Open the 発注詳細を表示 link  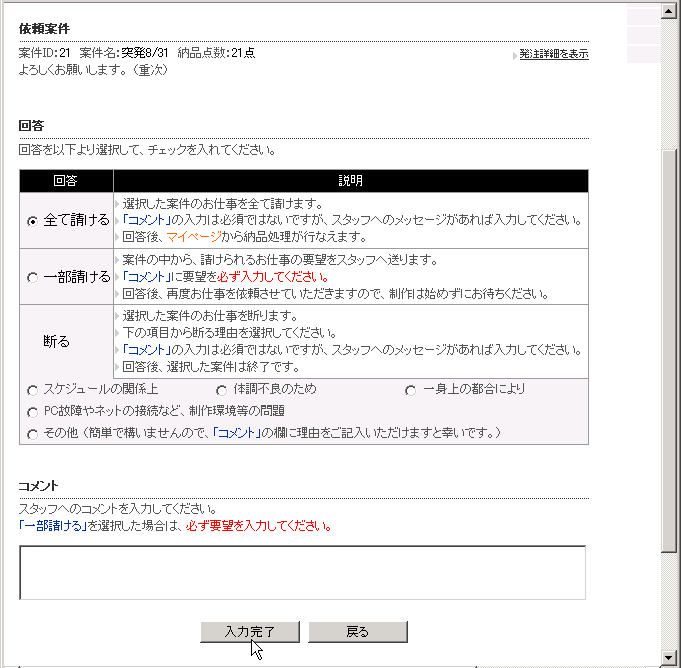tap(553, 54)
